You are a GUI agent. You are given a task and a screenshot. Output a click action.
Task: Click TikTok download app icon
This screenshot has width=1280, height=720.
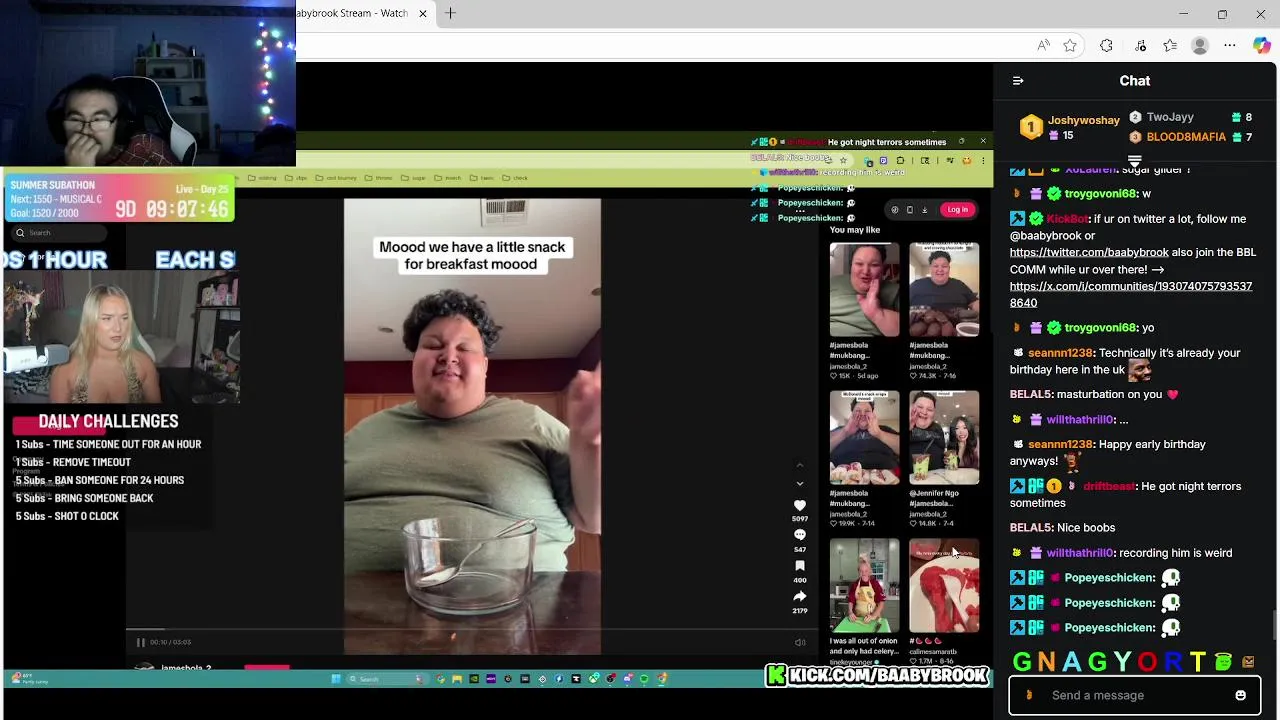924,210
